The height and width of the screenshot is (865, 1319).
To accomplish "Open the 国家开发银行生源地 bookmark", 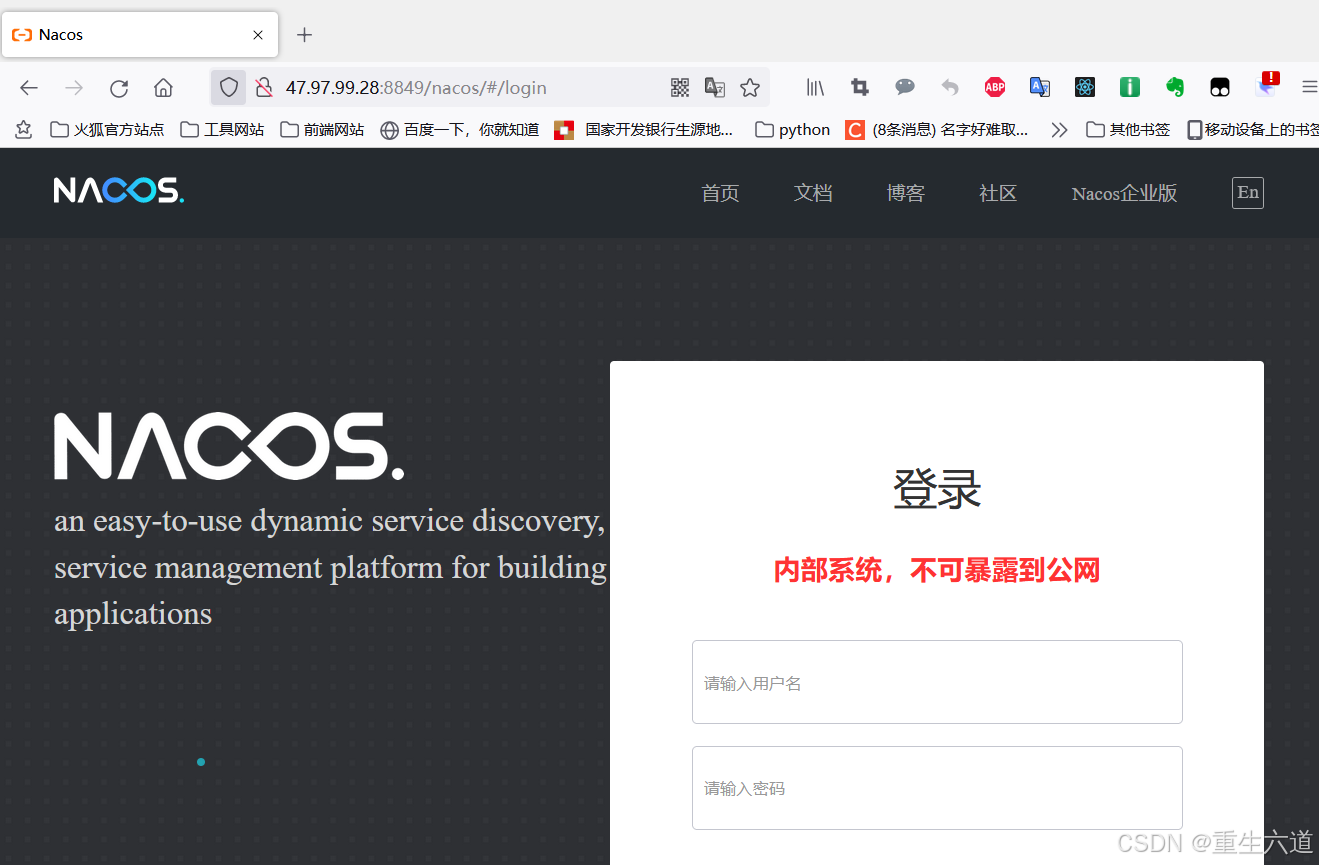I will 644,129.
